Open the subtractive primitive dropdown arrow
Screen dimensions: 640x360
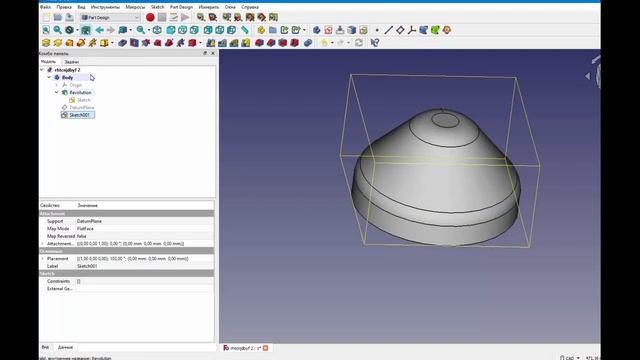(x=200, y=43)
